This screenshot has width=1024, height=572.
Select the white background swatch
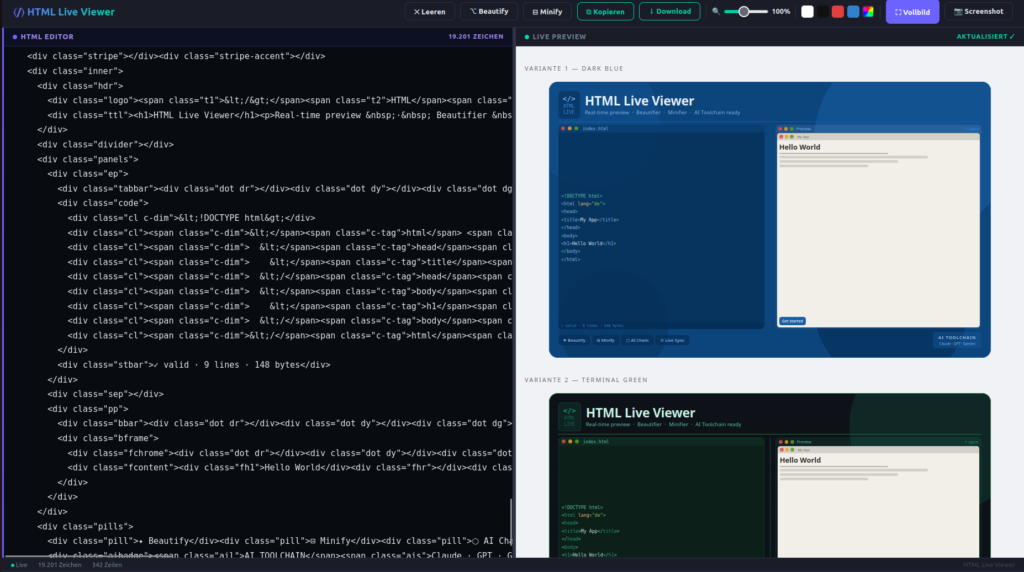tap(807, 12)
